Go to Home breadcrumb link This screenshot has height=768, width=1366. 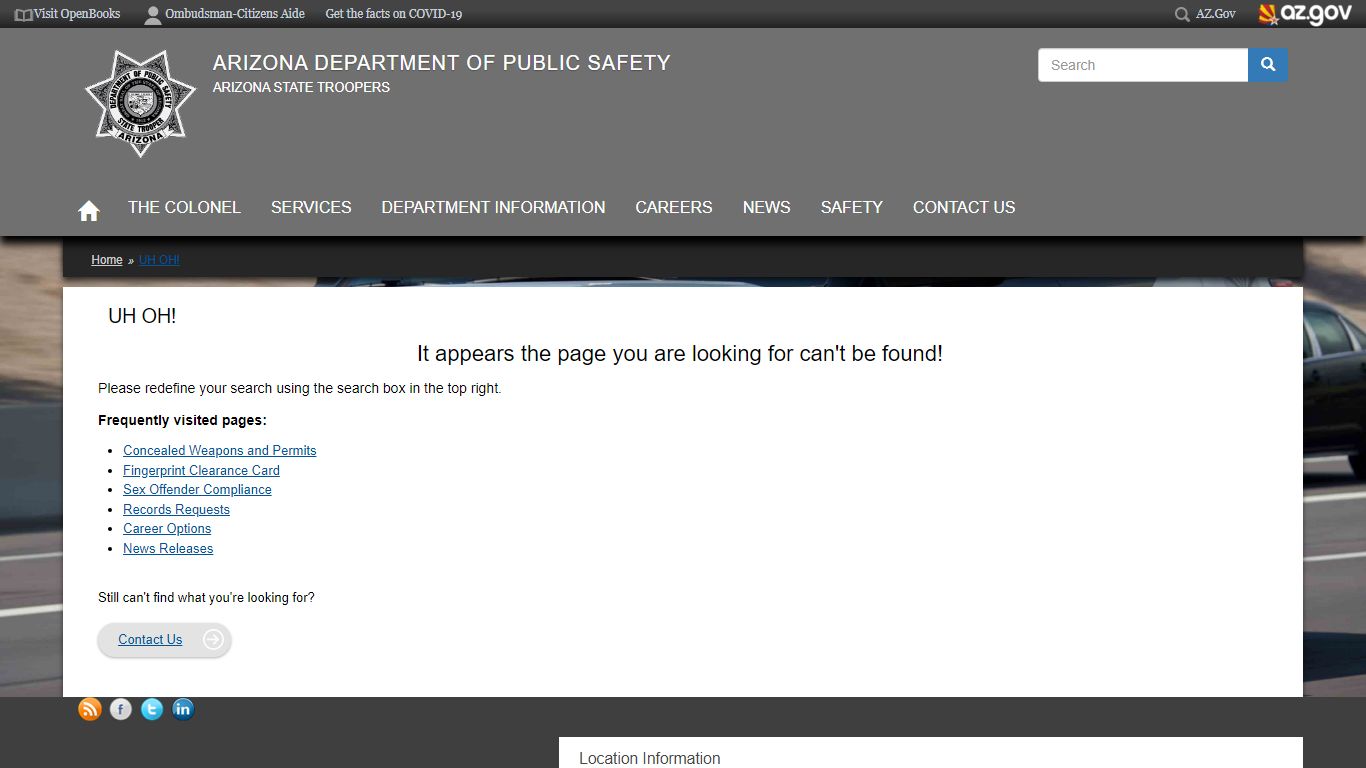tap(107, 260)
